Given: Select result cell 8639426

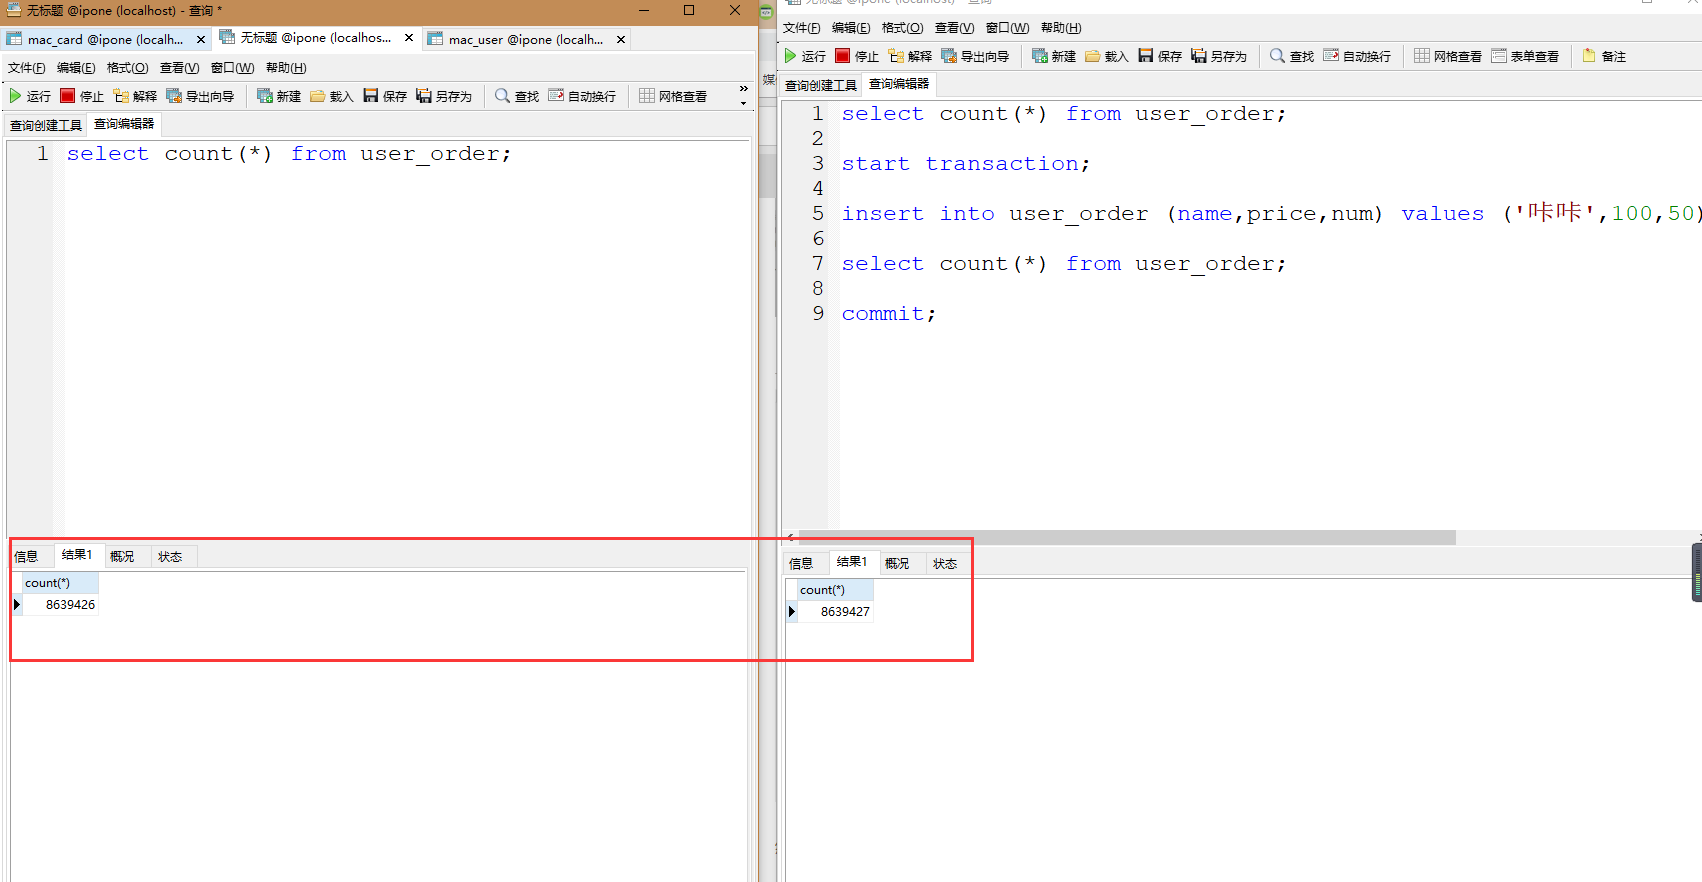Looking at the screenshot, I should pos(60,605).
